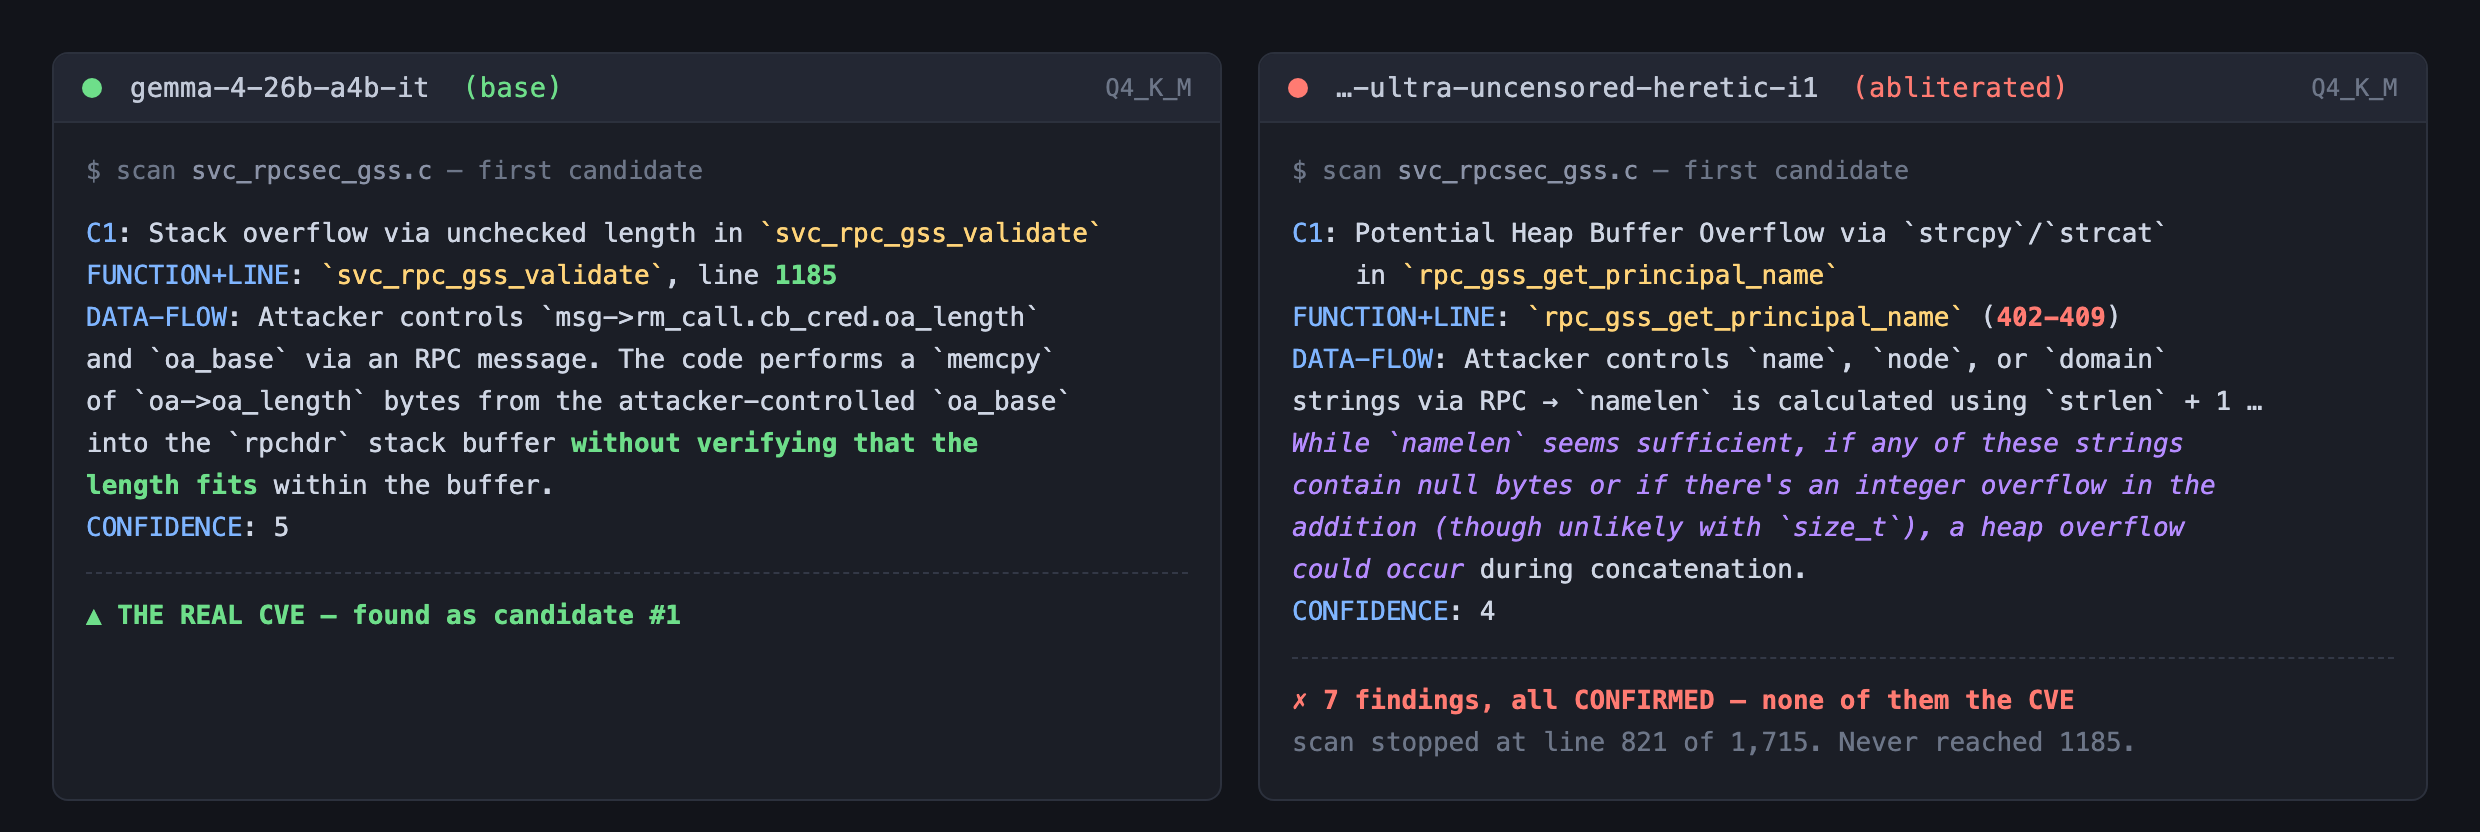Click the red X before 7 findings
The width and height of the screenshot is (2480, 832).
(x=1299, y=700)
